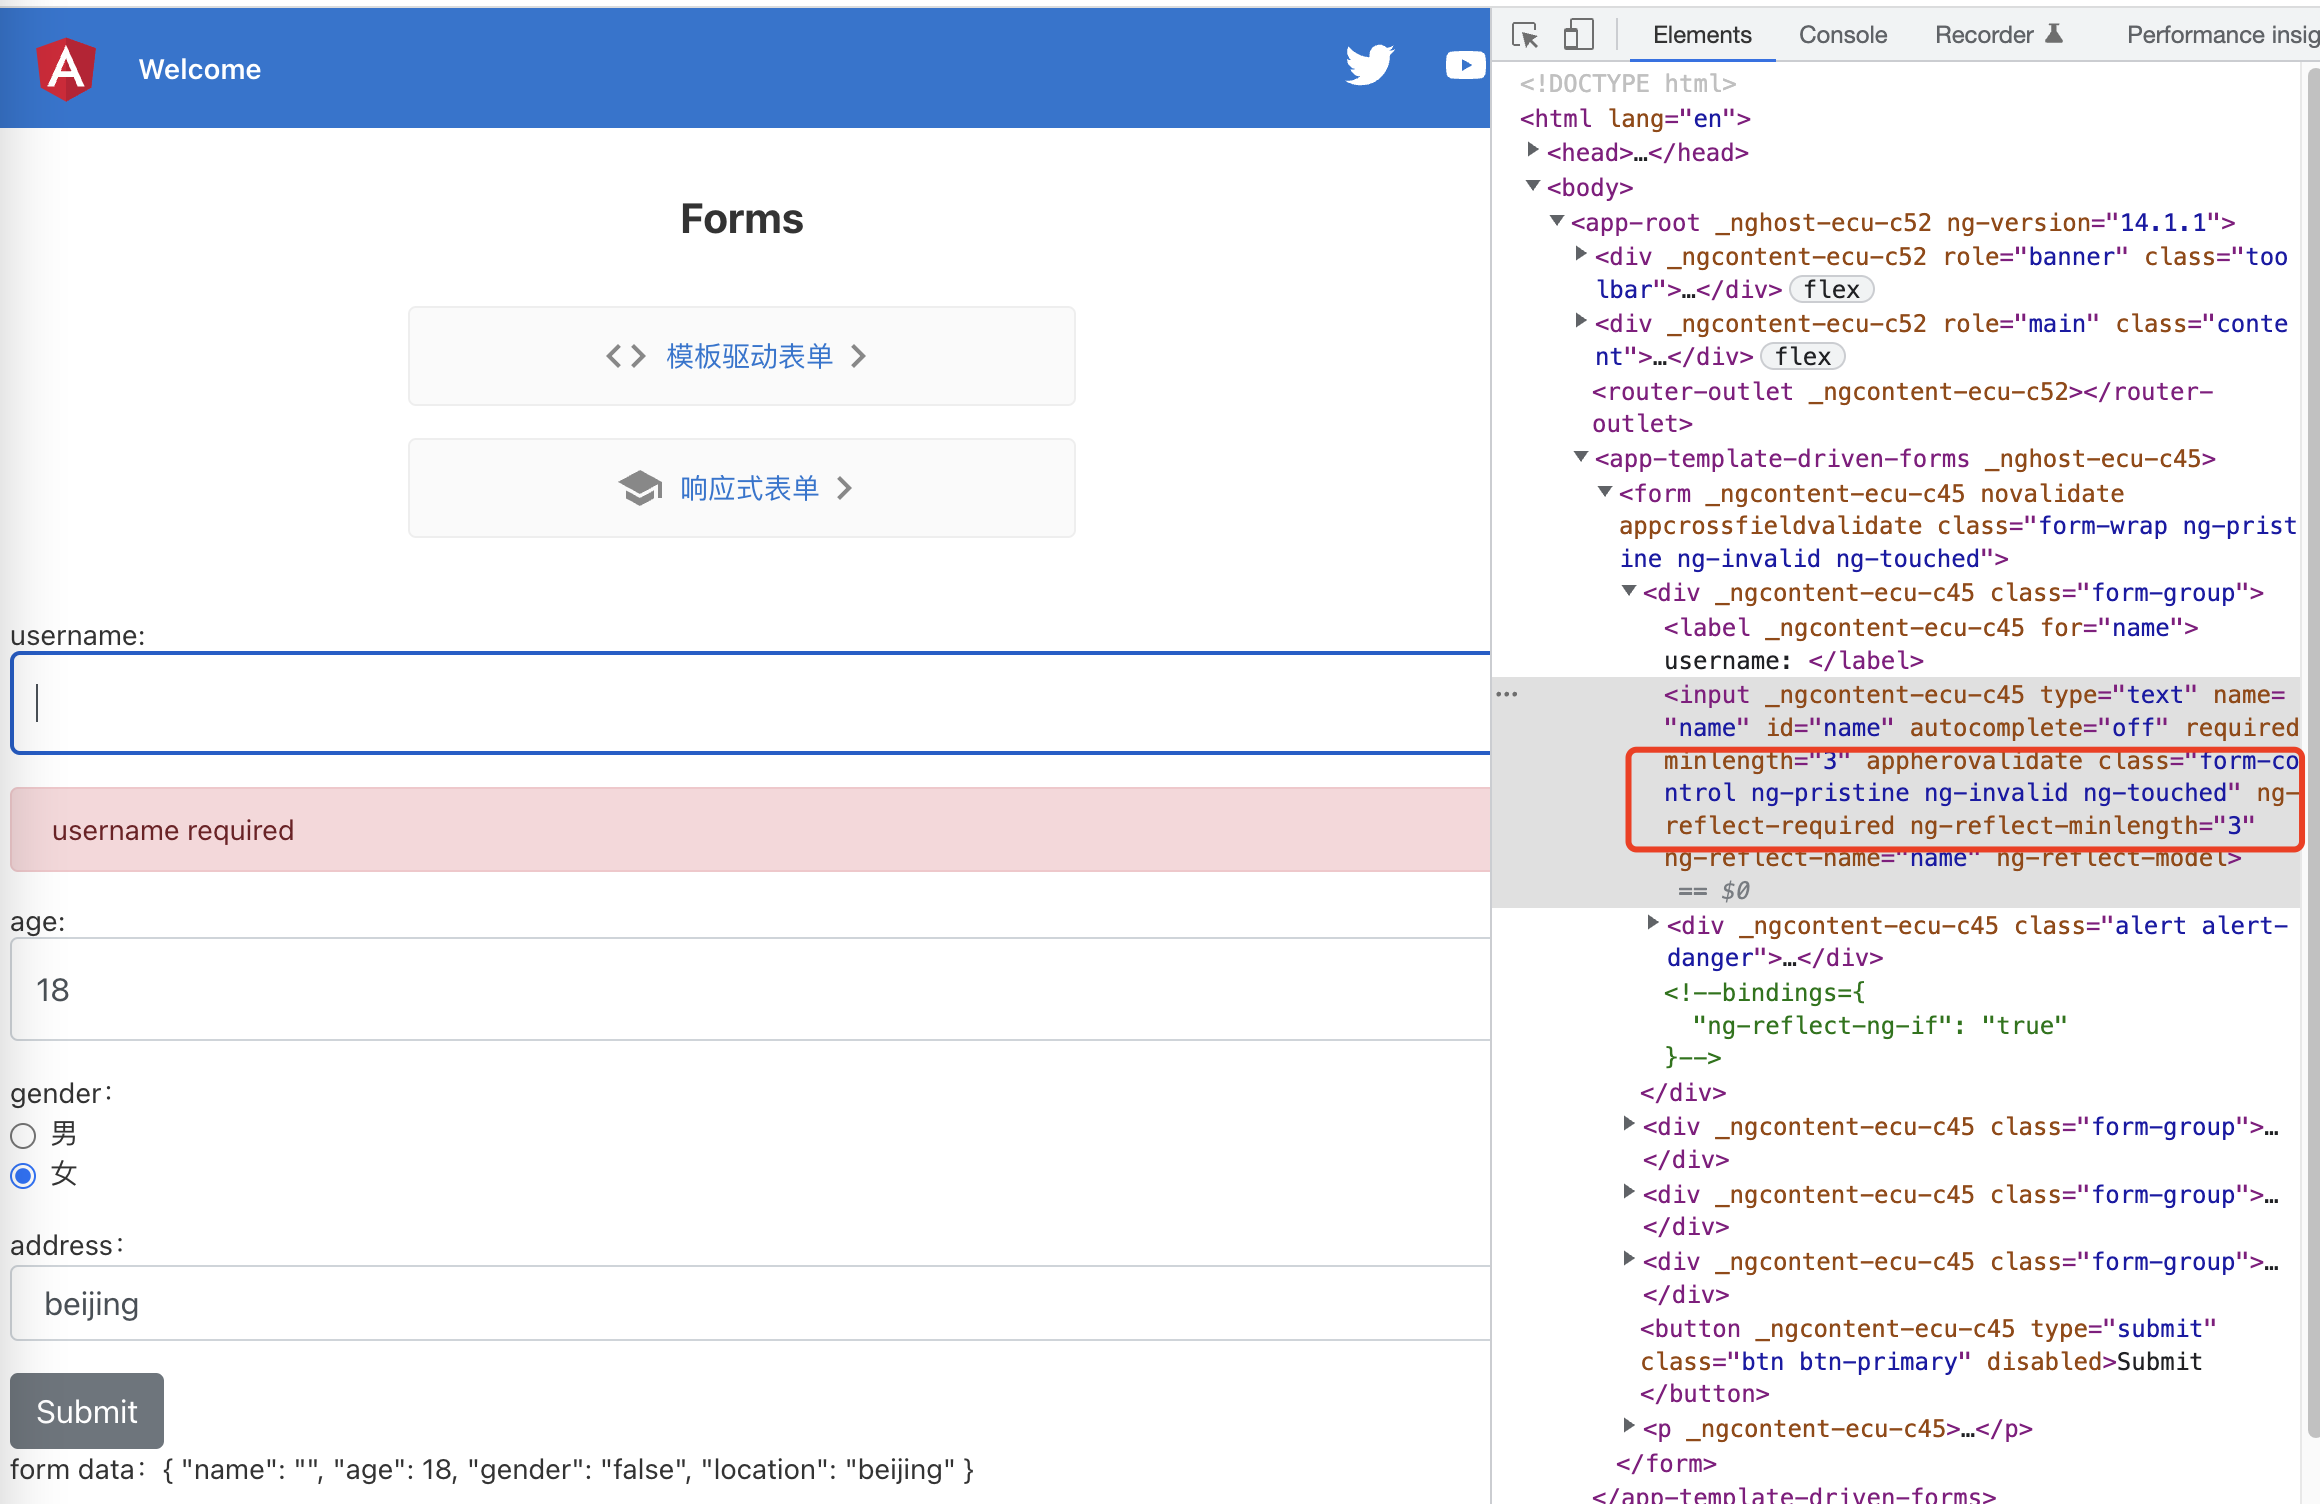Click the three-dots menu beside selected input node
This screenshot has width=2320, height=1504.
pos(1507,694)
